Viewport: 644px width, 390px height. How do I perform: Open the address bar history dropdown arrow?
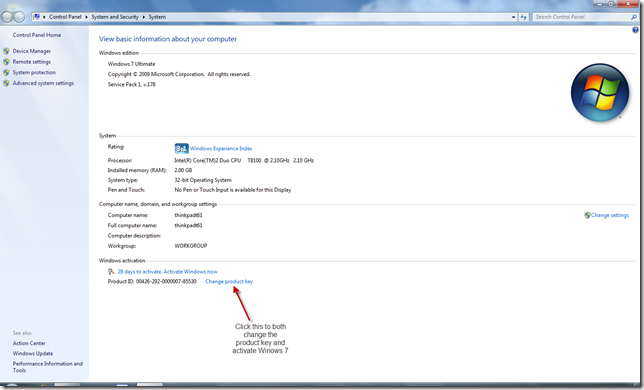point(513,17)
